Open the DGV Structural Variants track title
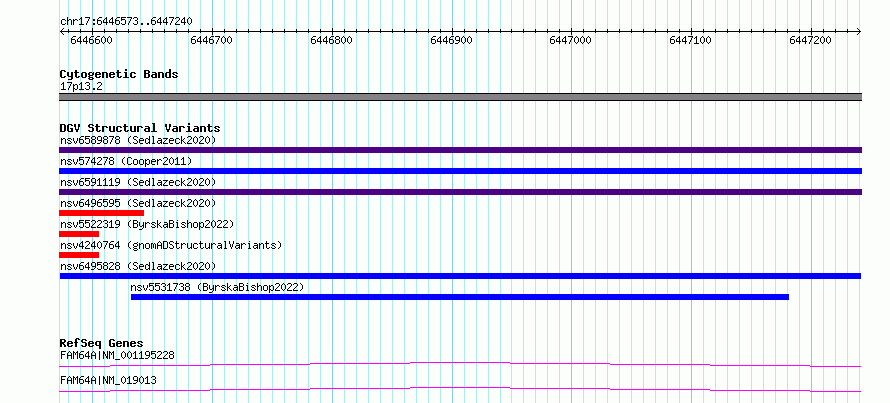890x403 pixels. 140,128
